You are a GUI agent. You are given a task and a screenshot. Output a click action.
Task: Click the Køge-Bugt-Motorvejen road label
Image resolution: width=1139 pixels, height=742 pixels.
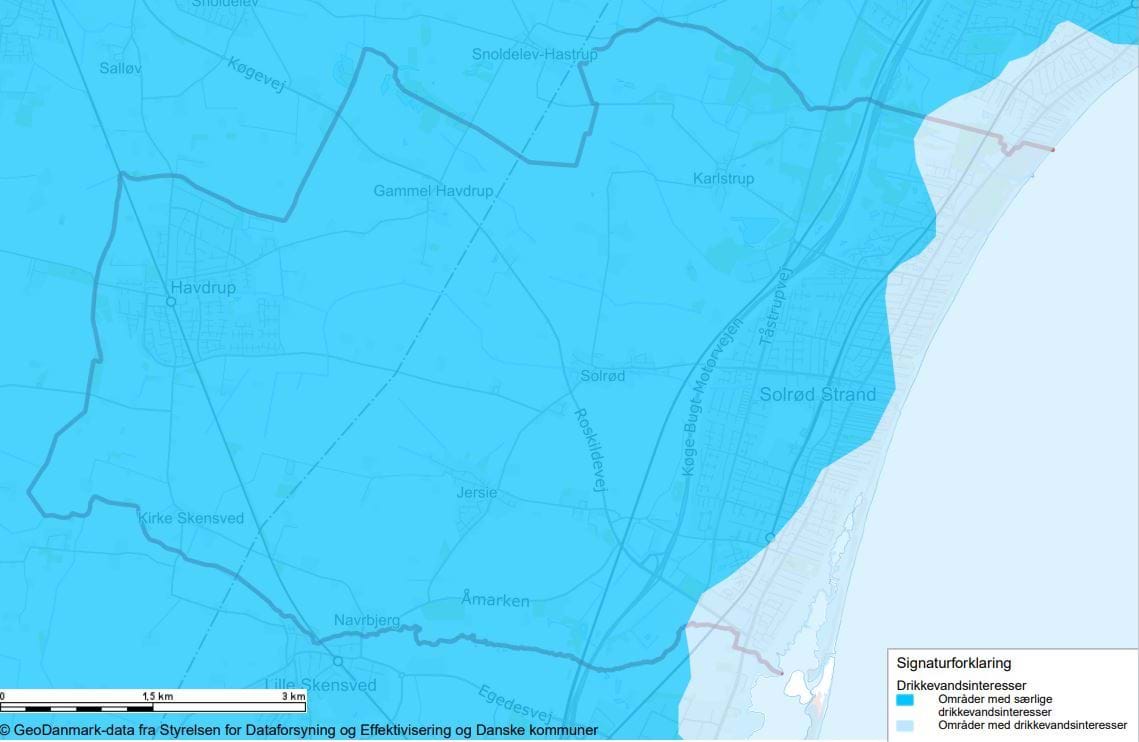coord(710,395)
